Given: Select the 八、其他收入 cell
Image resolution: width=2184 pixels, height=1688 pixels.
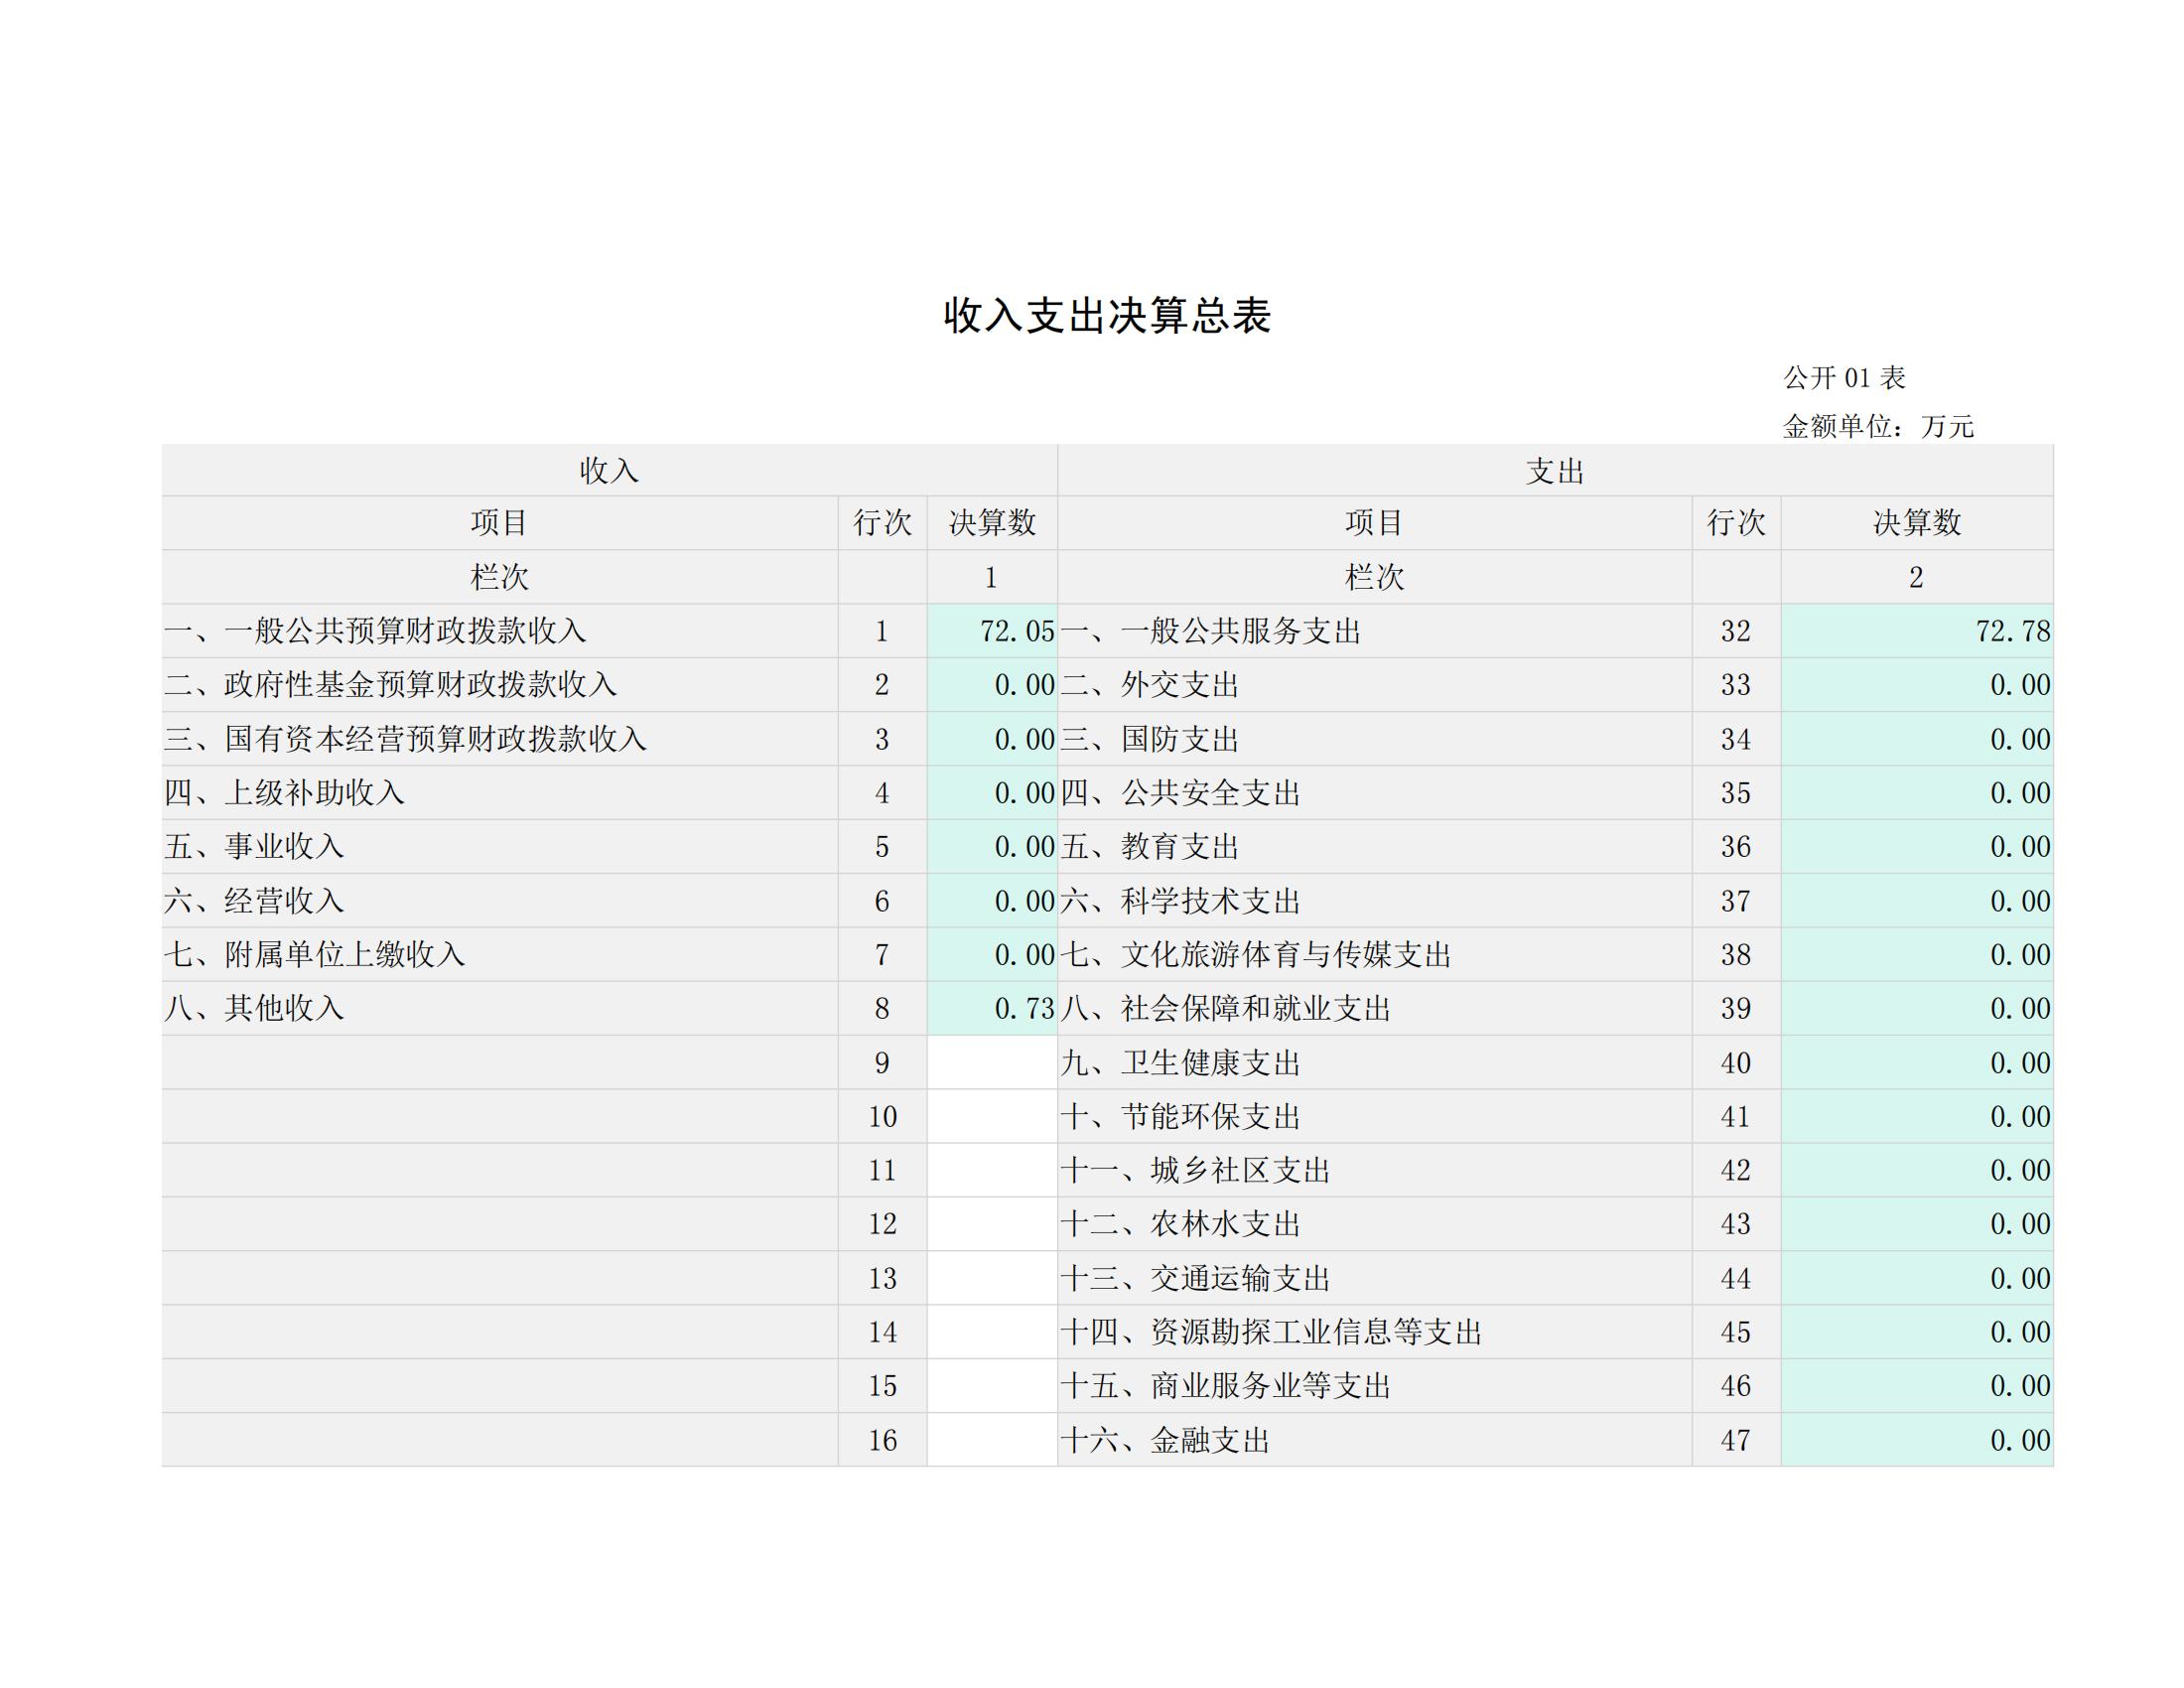Looking at the screenshot, I should [x=500, y=1008].
